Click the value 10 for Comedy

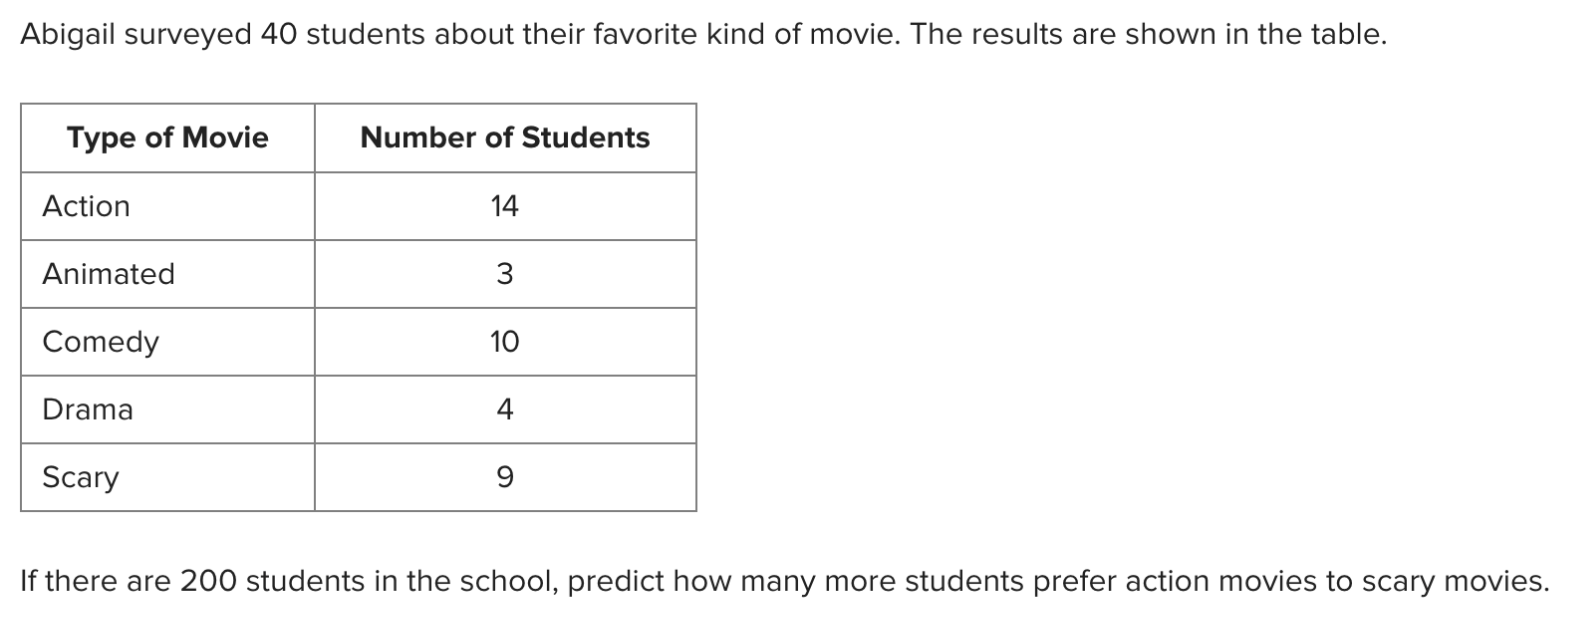point(505,342)
